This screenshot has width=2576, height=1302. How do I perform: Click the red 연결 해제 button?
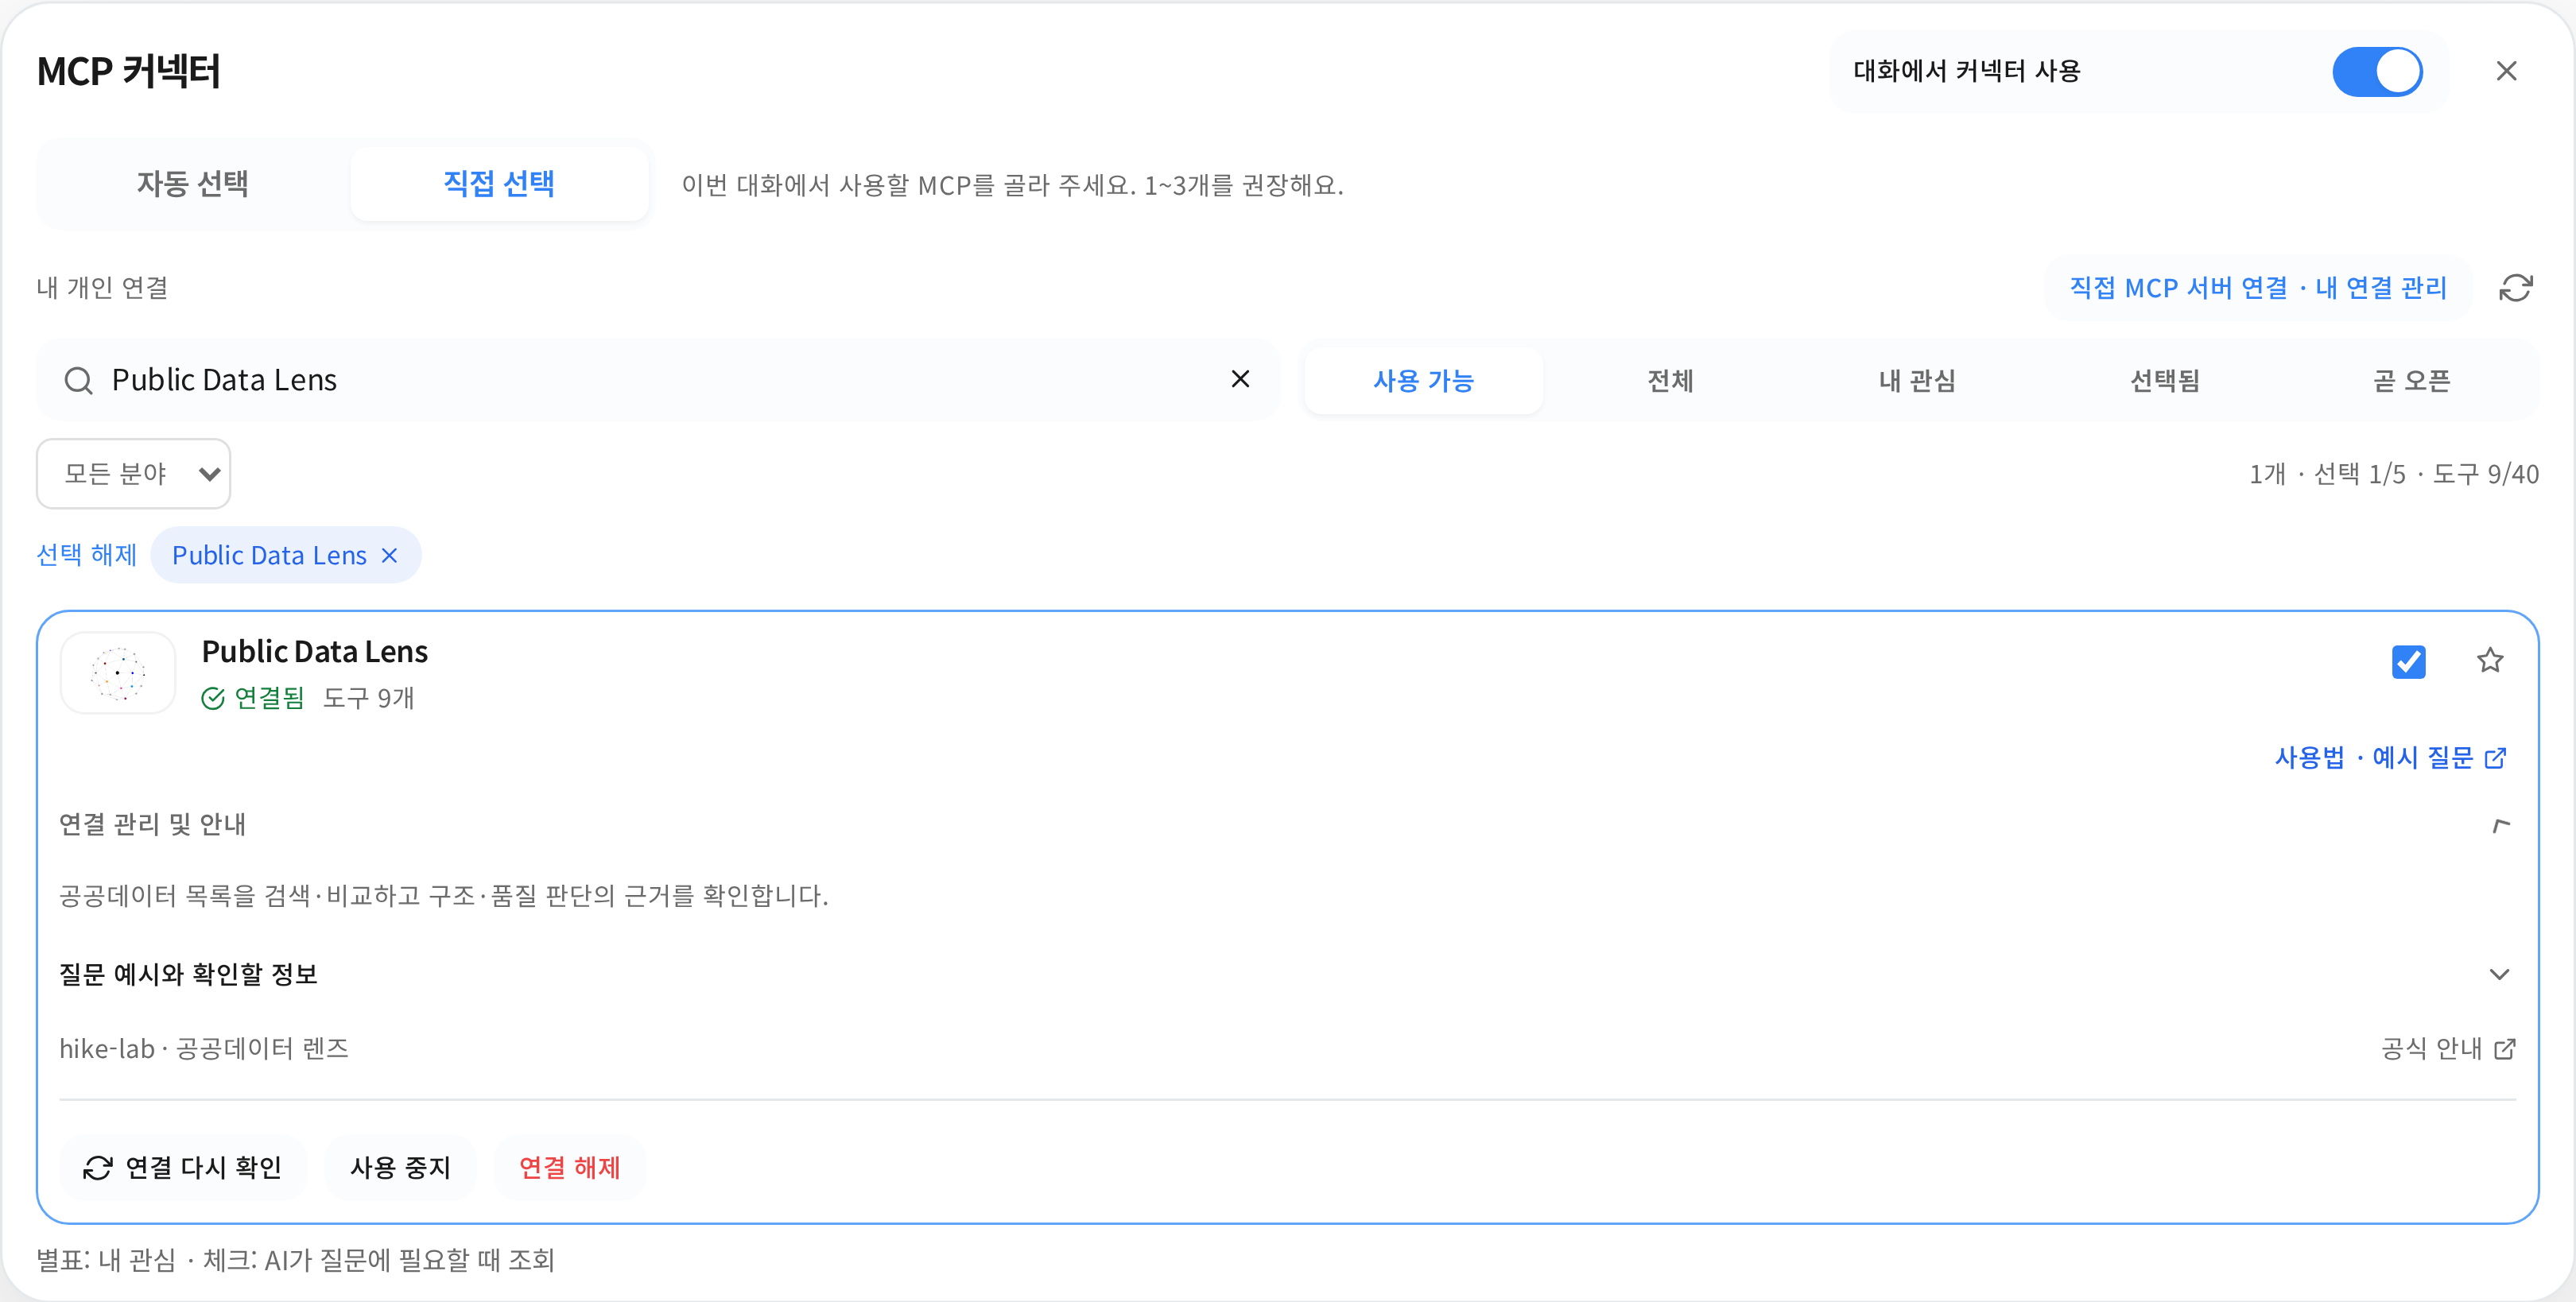coord(569,1167)
